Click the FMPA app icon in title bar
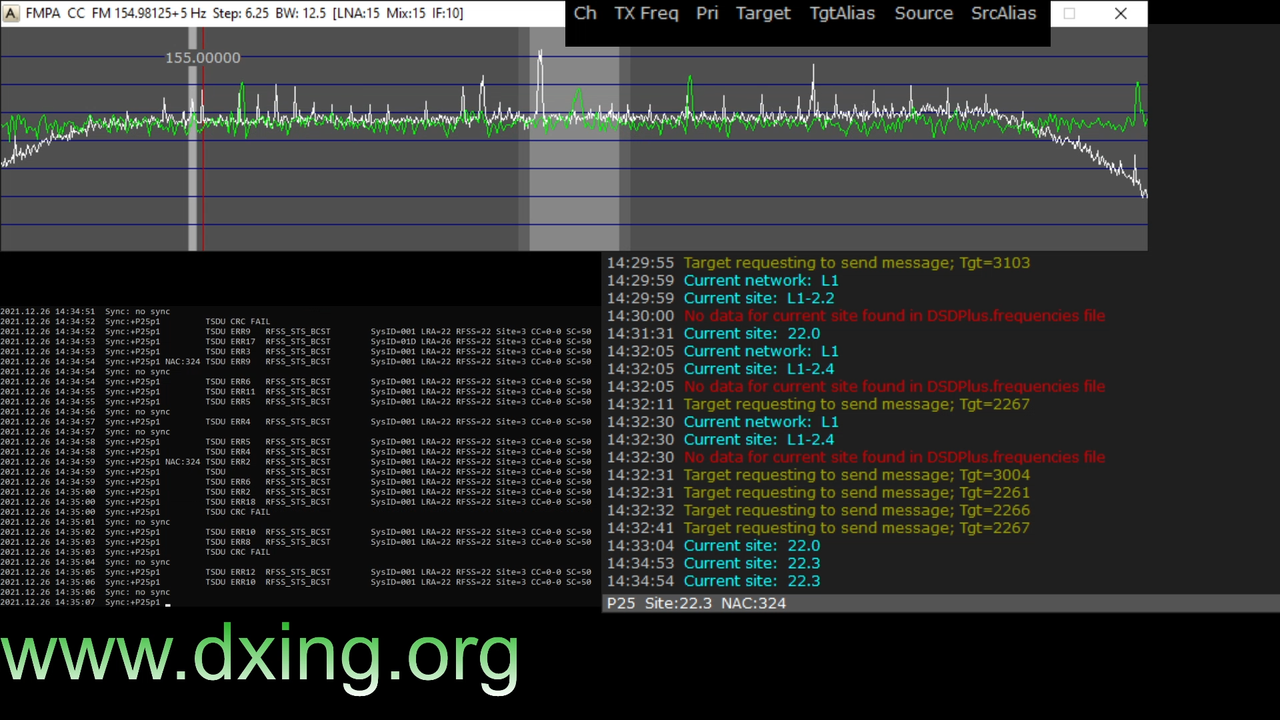 pyautogui.click(x=11, y=13)
